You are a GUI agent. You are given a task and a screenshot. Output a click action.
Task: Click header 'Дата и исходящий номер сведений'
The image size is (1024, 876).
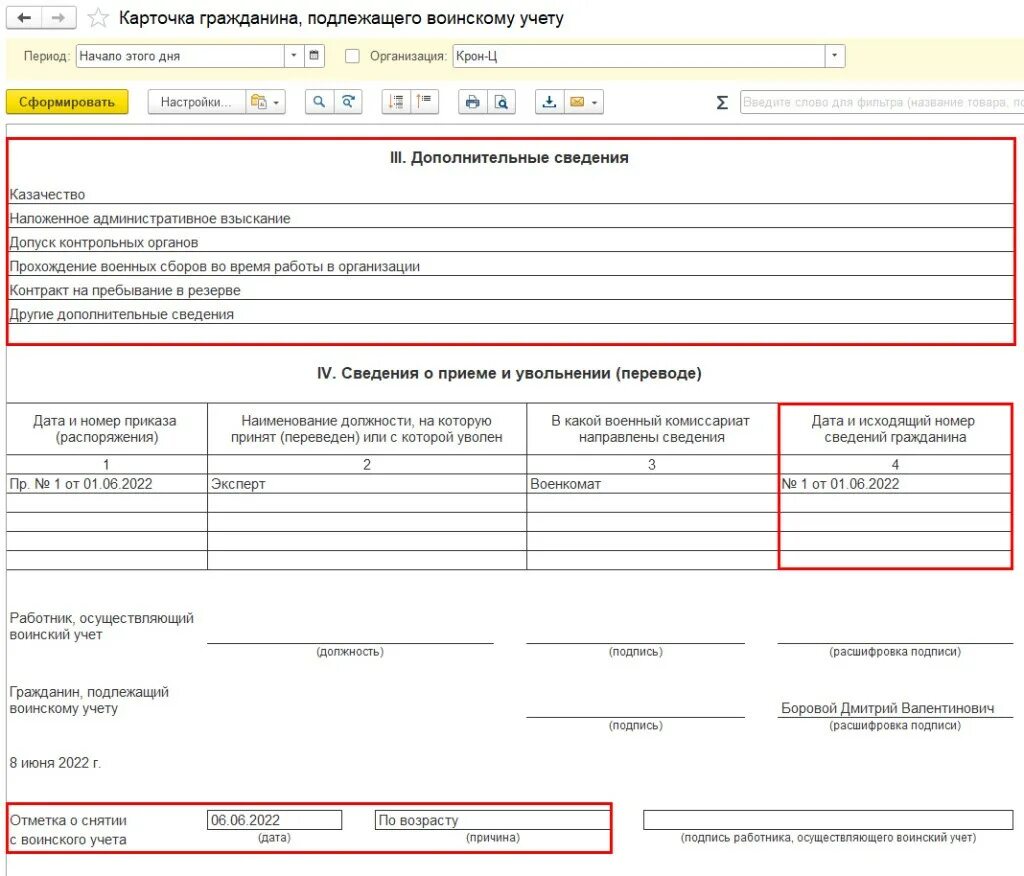pos(895,429)
